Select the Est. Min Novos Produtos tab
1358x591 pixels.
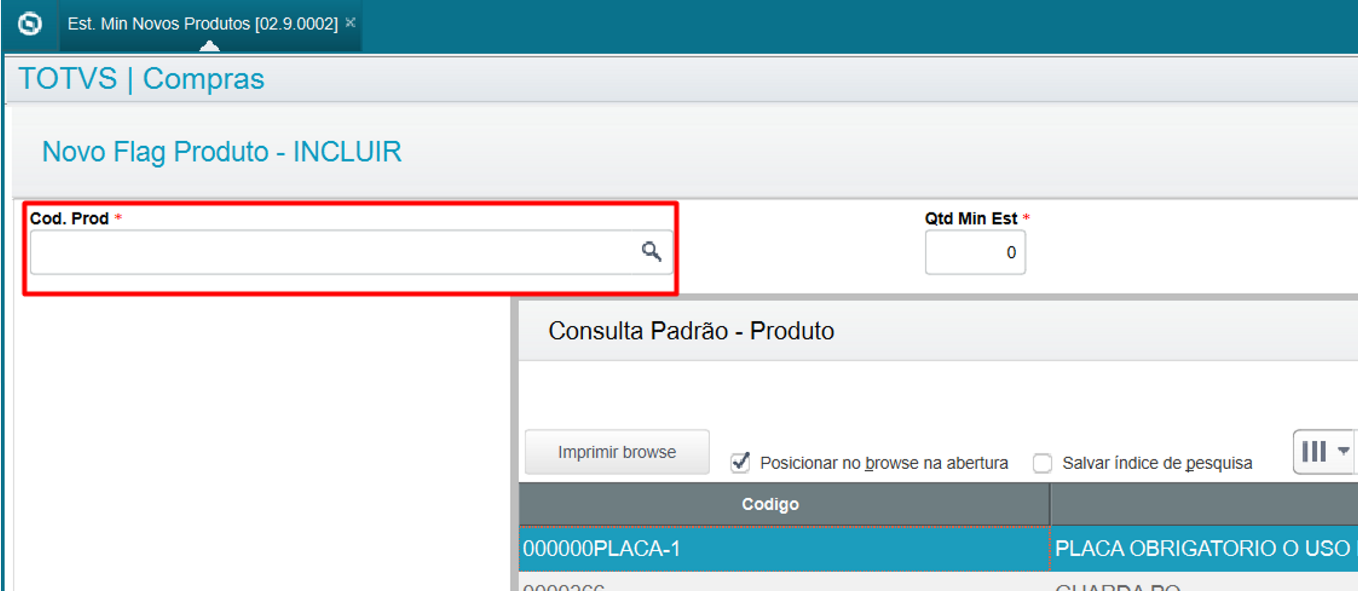click(203, 23)
